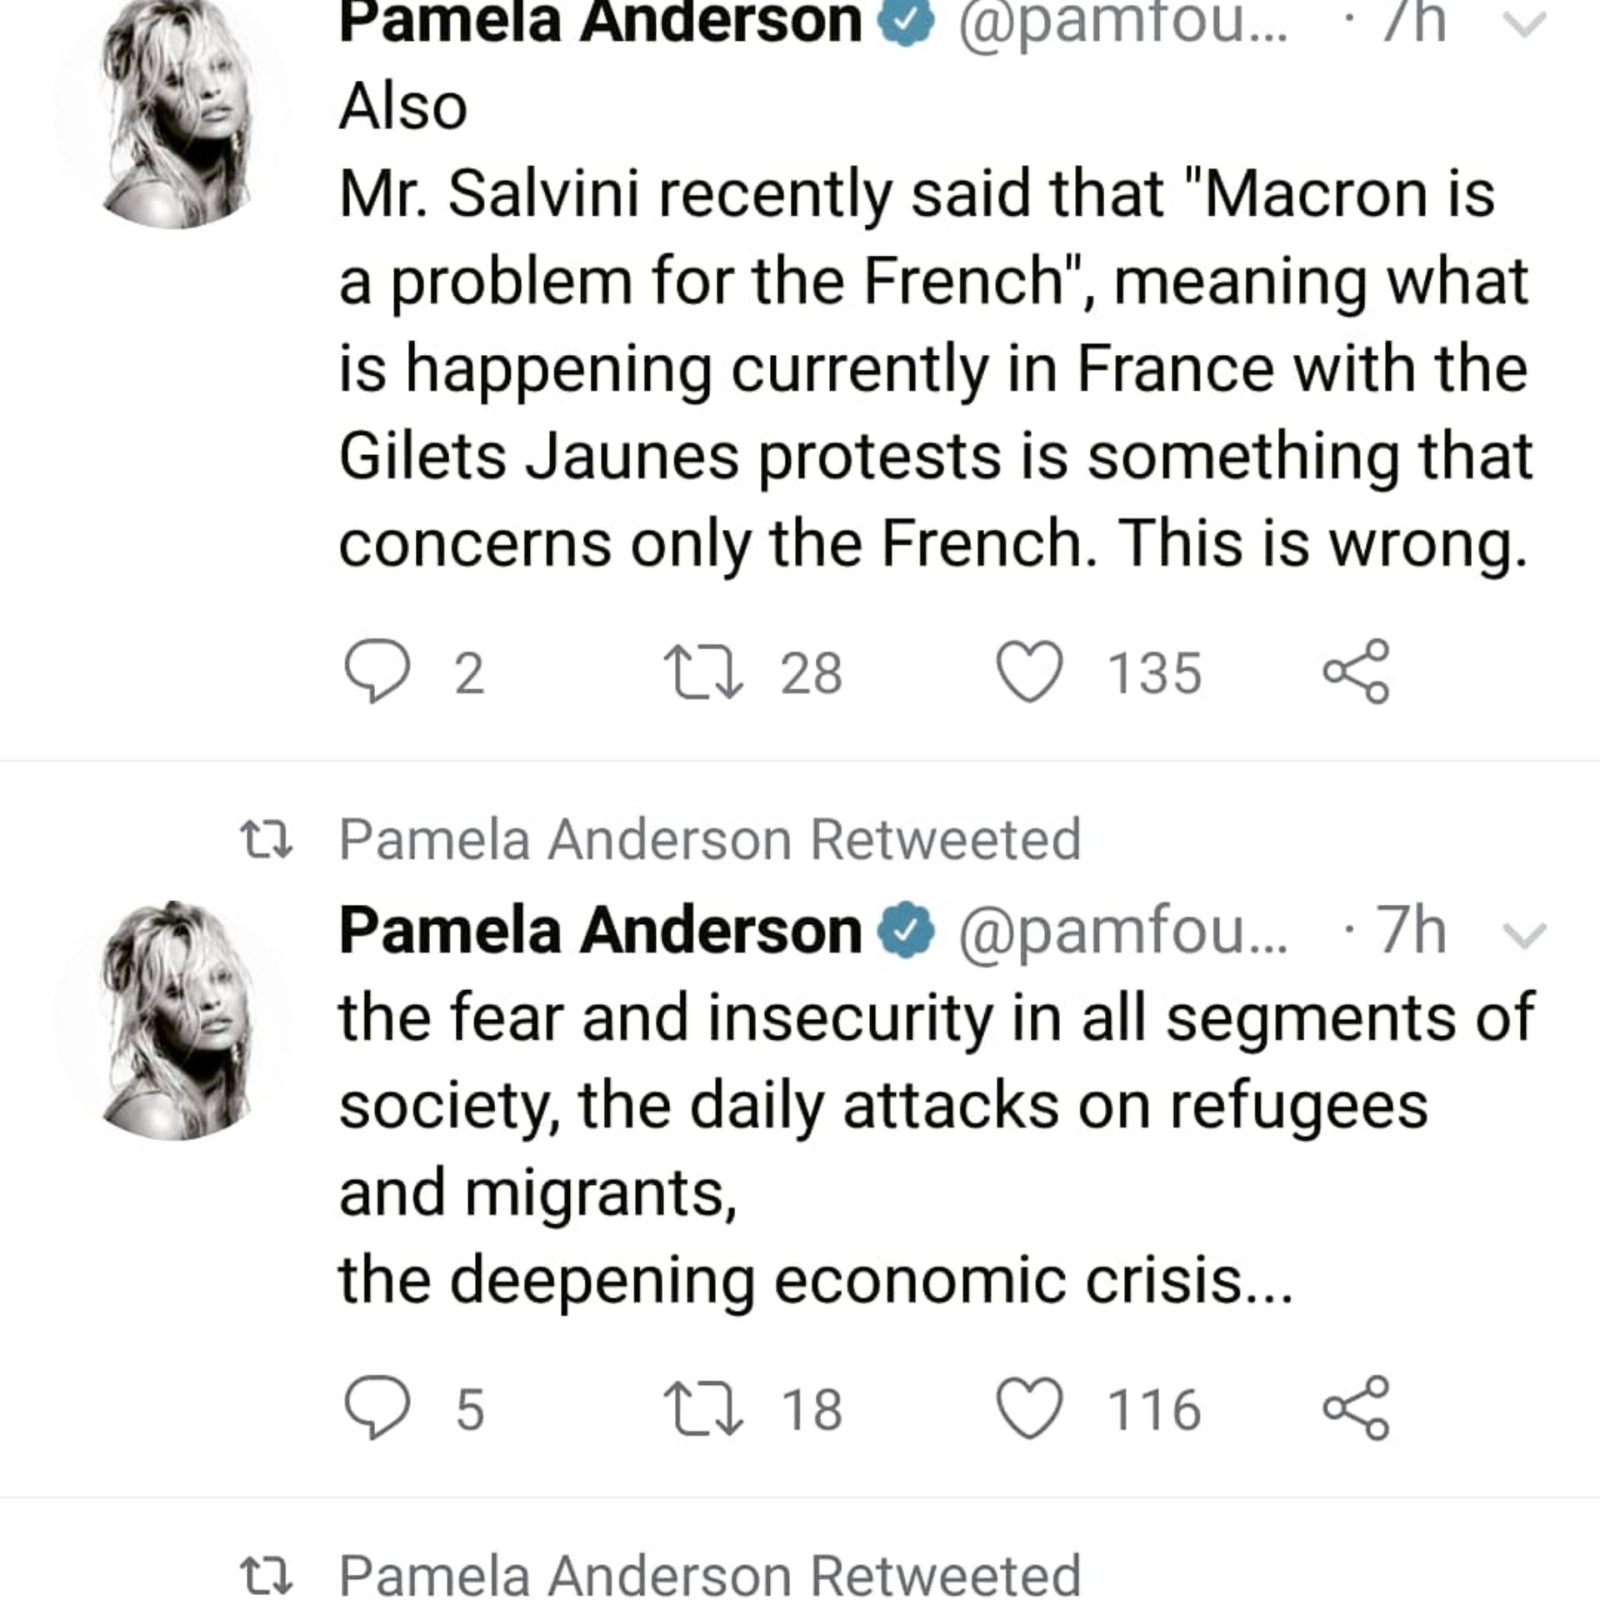Reply to the Salvini Macron tweet
The width and height of the screenshot is (1600, 1600).
point(377,672)
